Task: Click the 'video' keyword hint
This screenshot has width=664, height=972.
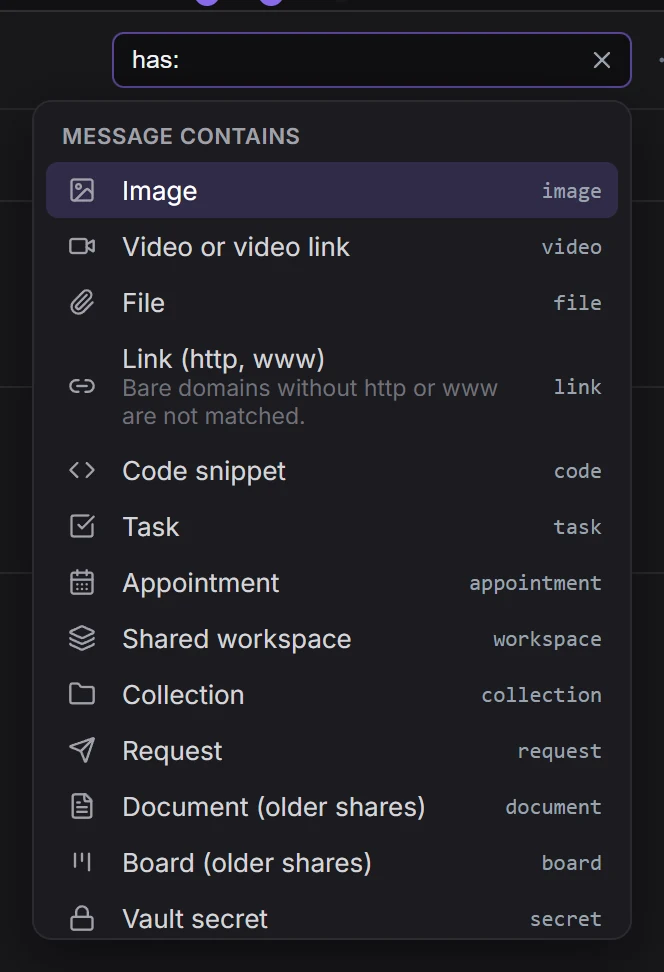Action: coord(572,247)
